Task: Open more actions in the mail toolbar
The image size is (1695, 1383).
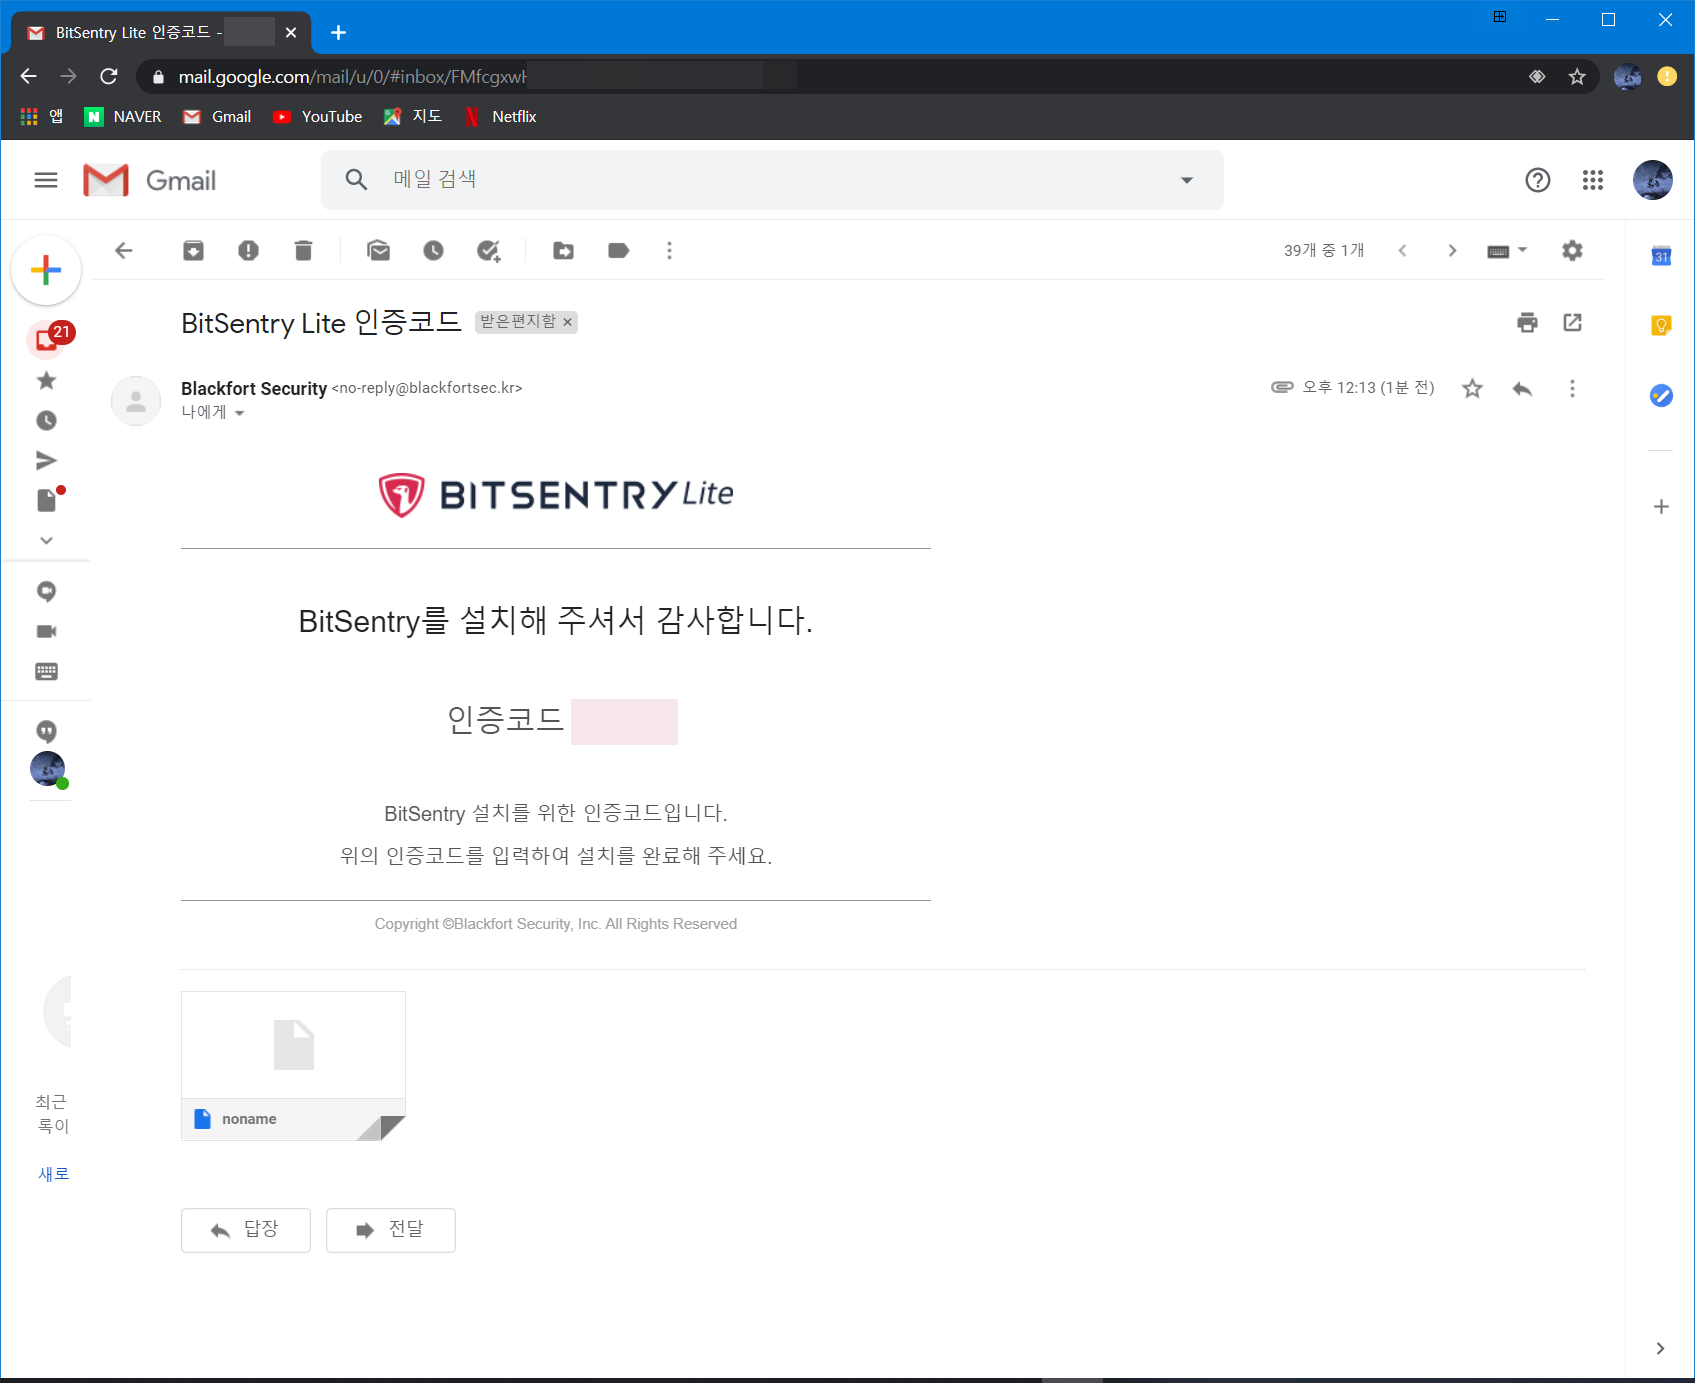Action: (669, 250)
